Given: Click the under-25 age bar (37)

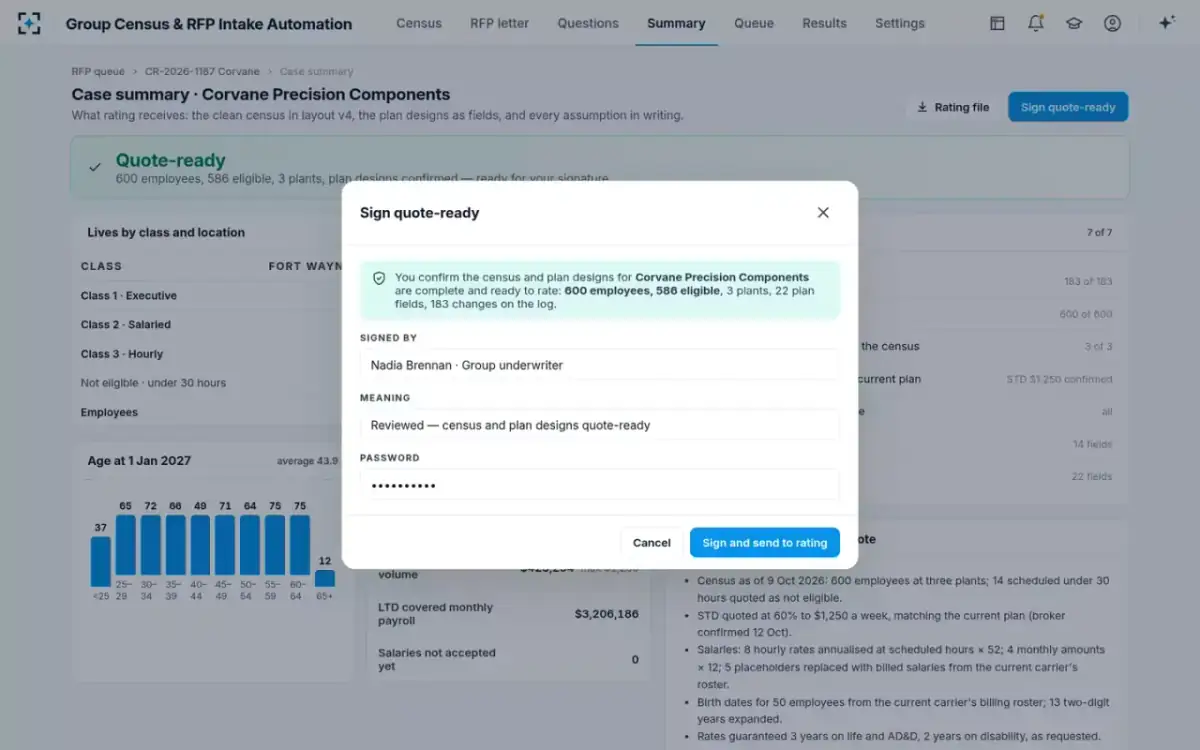Looking at the screenshot, I should [101, 561].
